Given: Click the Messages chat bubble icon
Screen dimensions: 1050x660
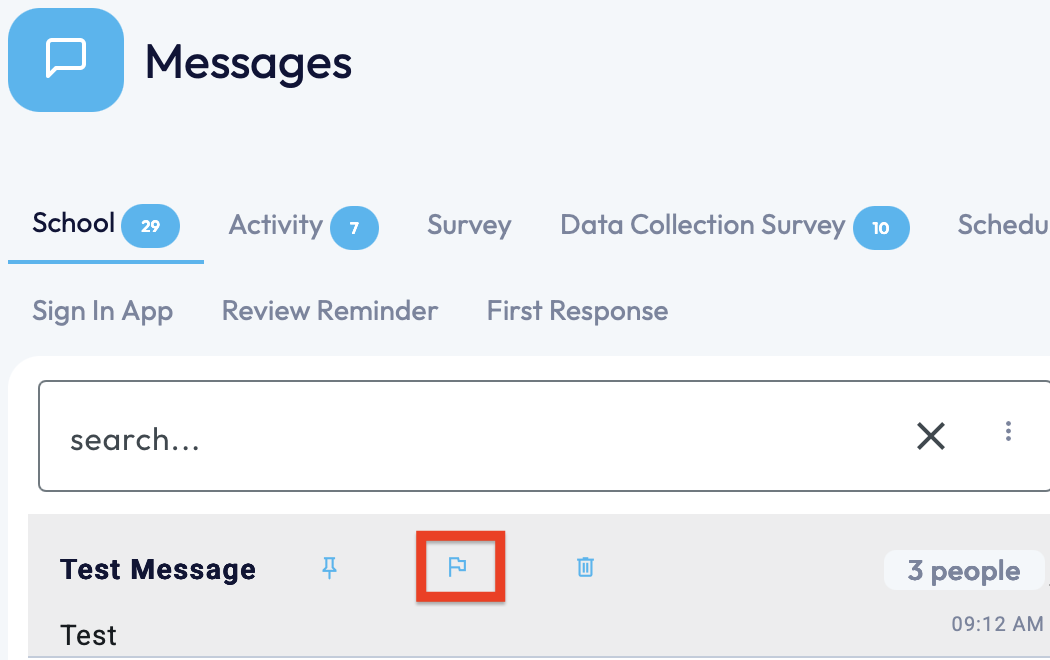Looking at the screenshot, I should 66,60.
